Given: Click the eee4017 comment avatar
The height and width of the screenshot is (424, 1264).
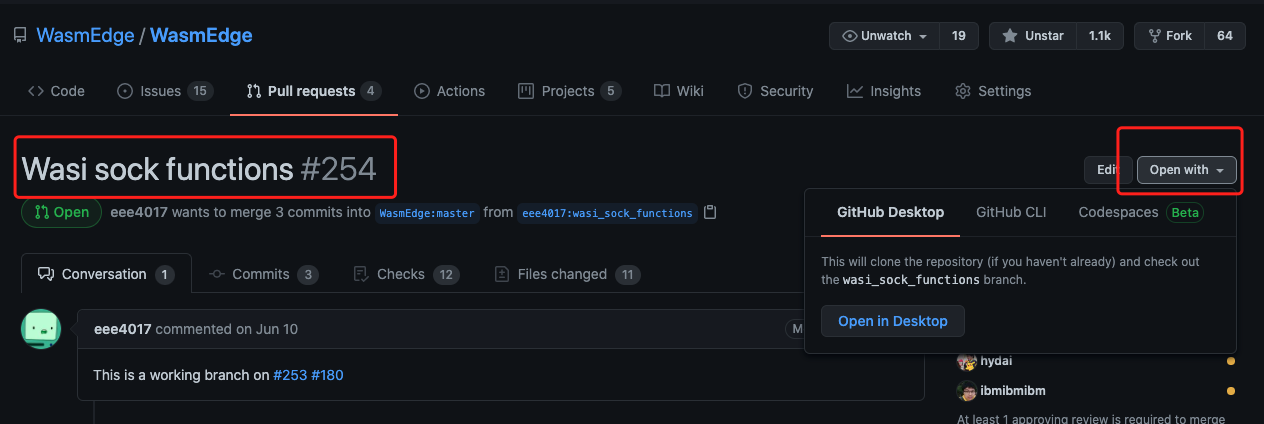Looking at the screenshot, I should [x=41, y=329].
